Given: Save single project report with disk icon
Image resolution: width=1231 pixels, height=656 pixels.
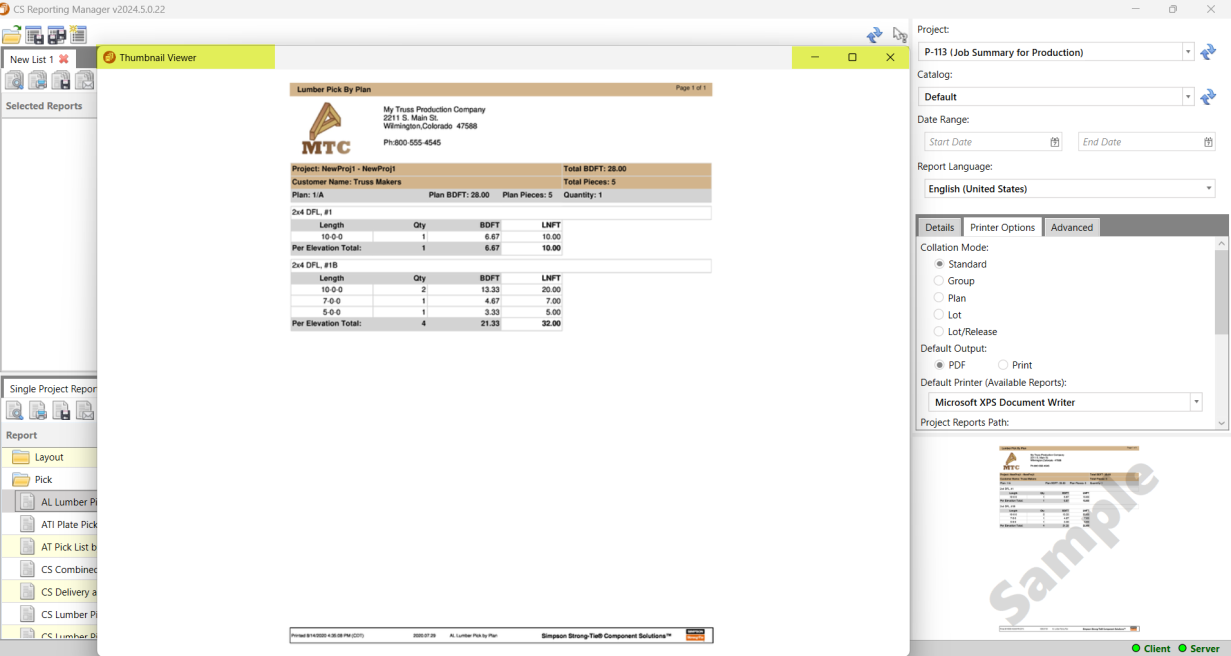Looking at the screenshot, I should pos(61,410).
